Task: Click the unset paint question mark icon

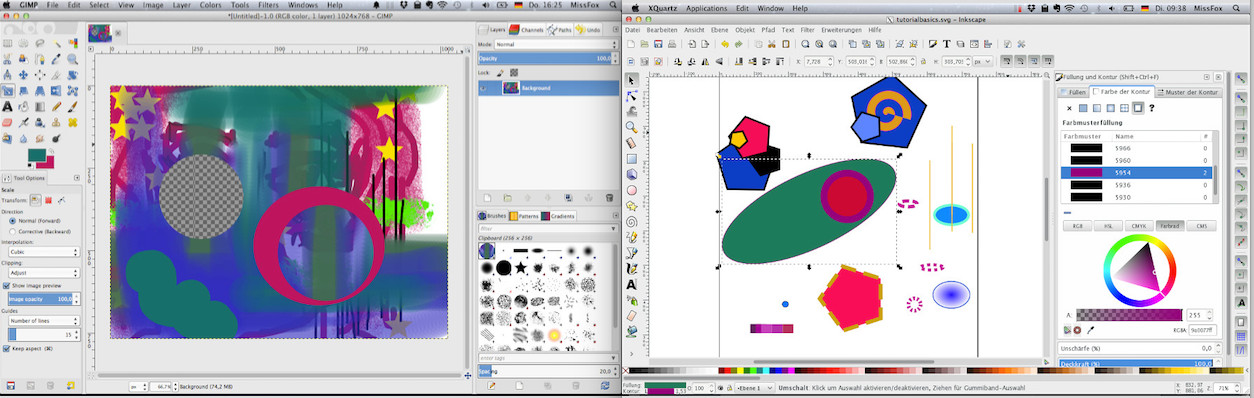Action: (x=1152, y=108)
